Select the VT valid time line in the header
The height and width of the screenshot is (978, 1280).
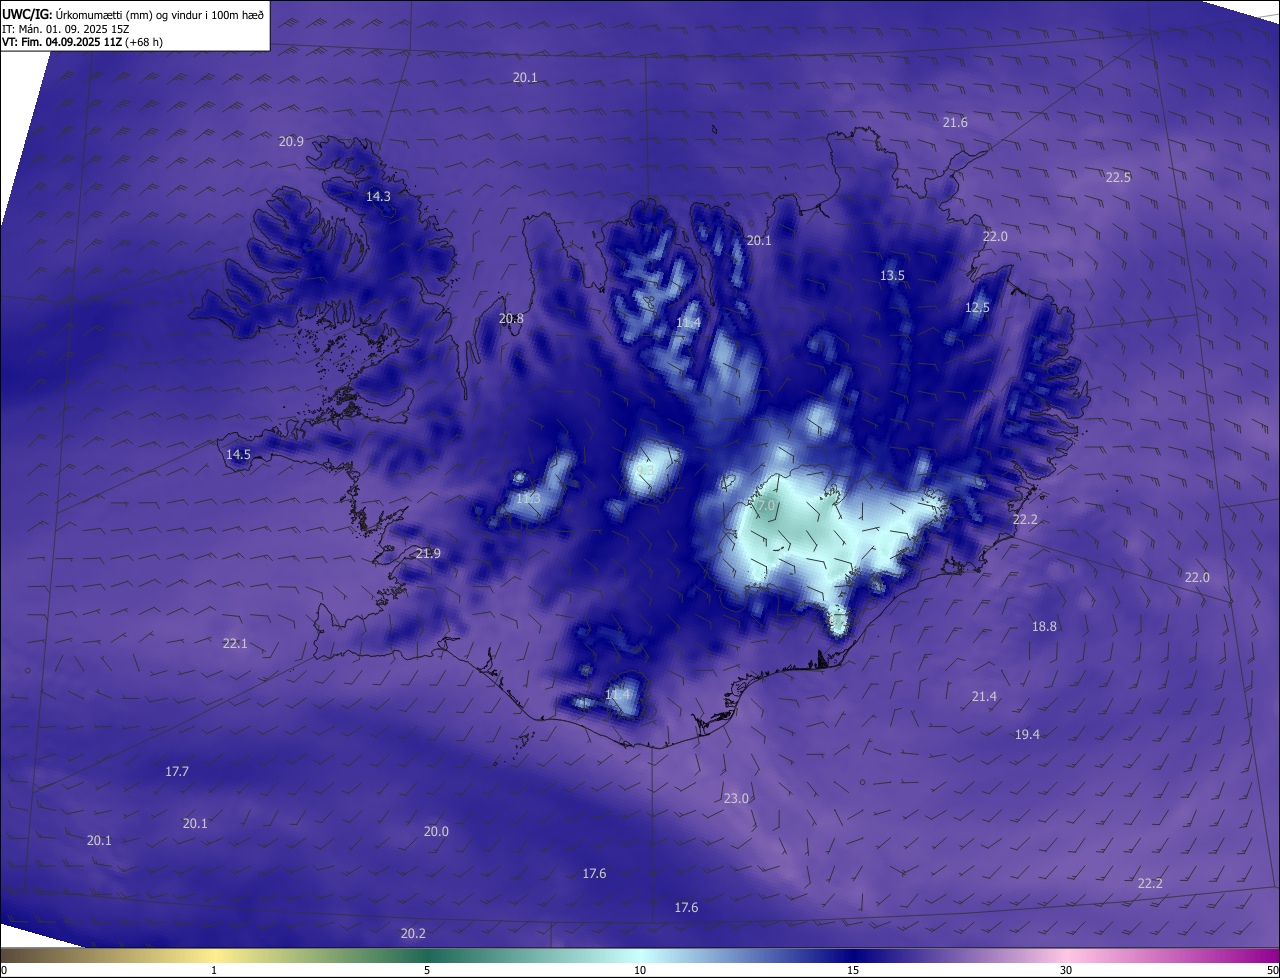(82, 42)
